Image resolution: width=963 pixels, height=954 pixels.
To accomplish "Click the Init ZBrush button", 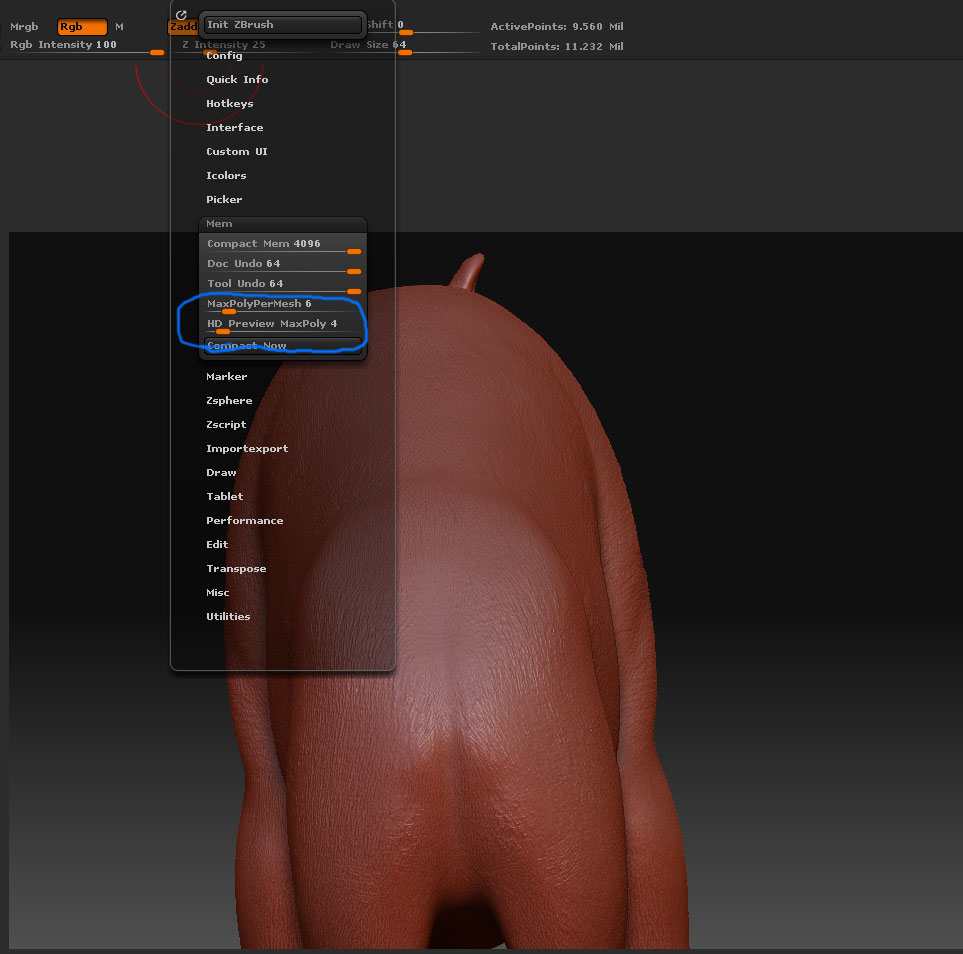I will pos(283,25).
